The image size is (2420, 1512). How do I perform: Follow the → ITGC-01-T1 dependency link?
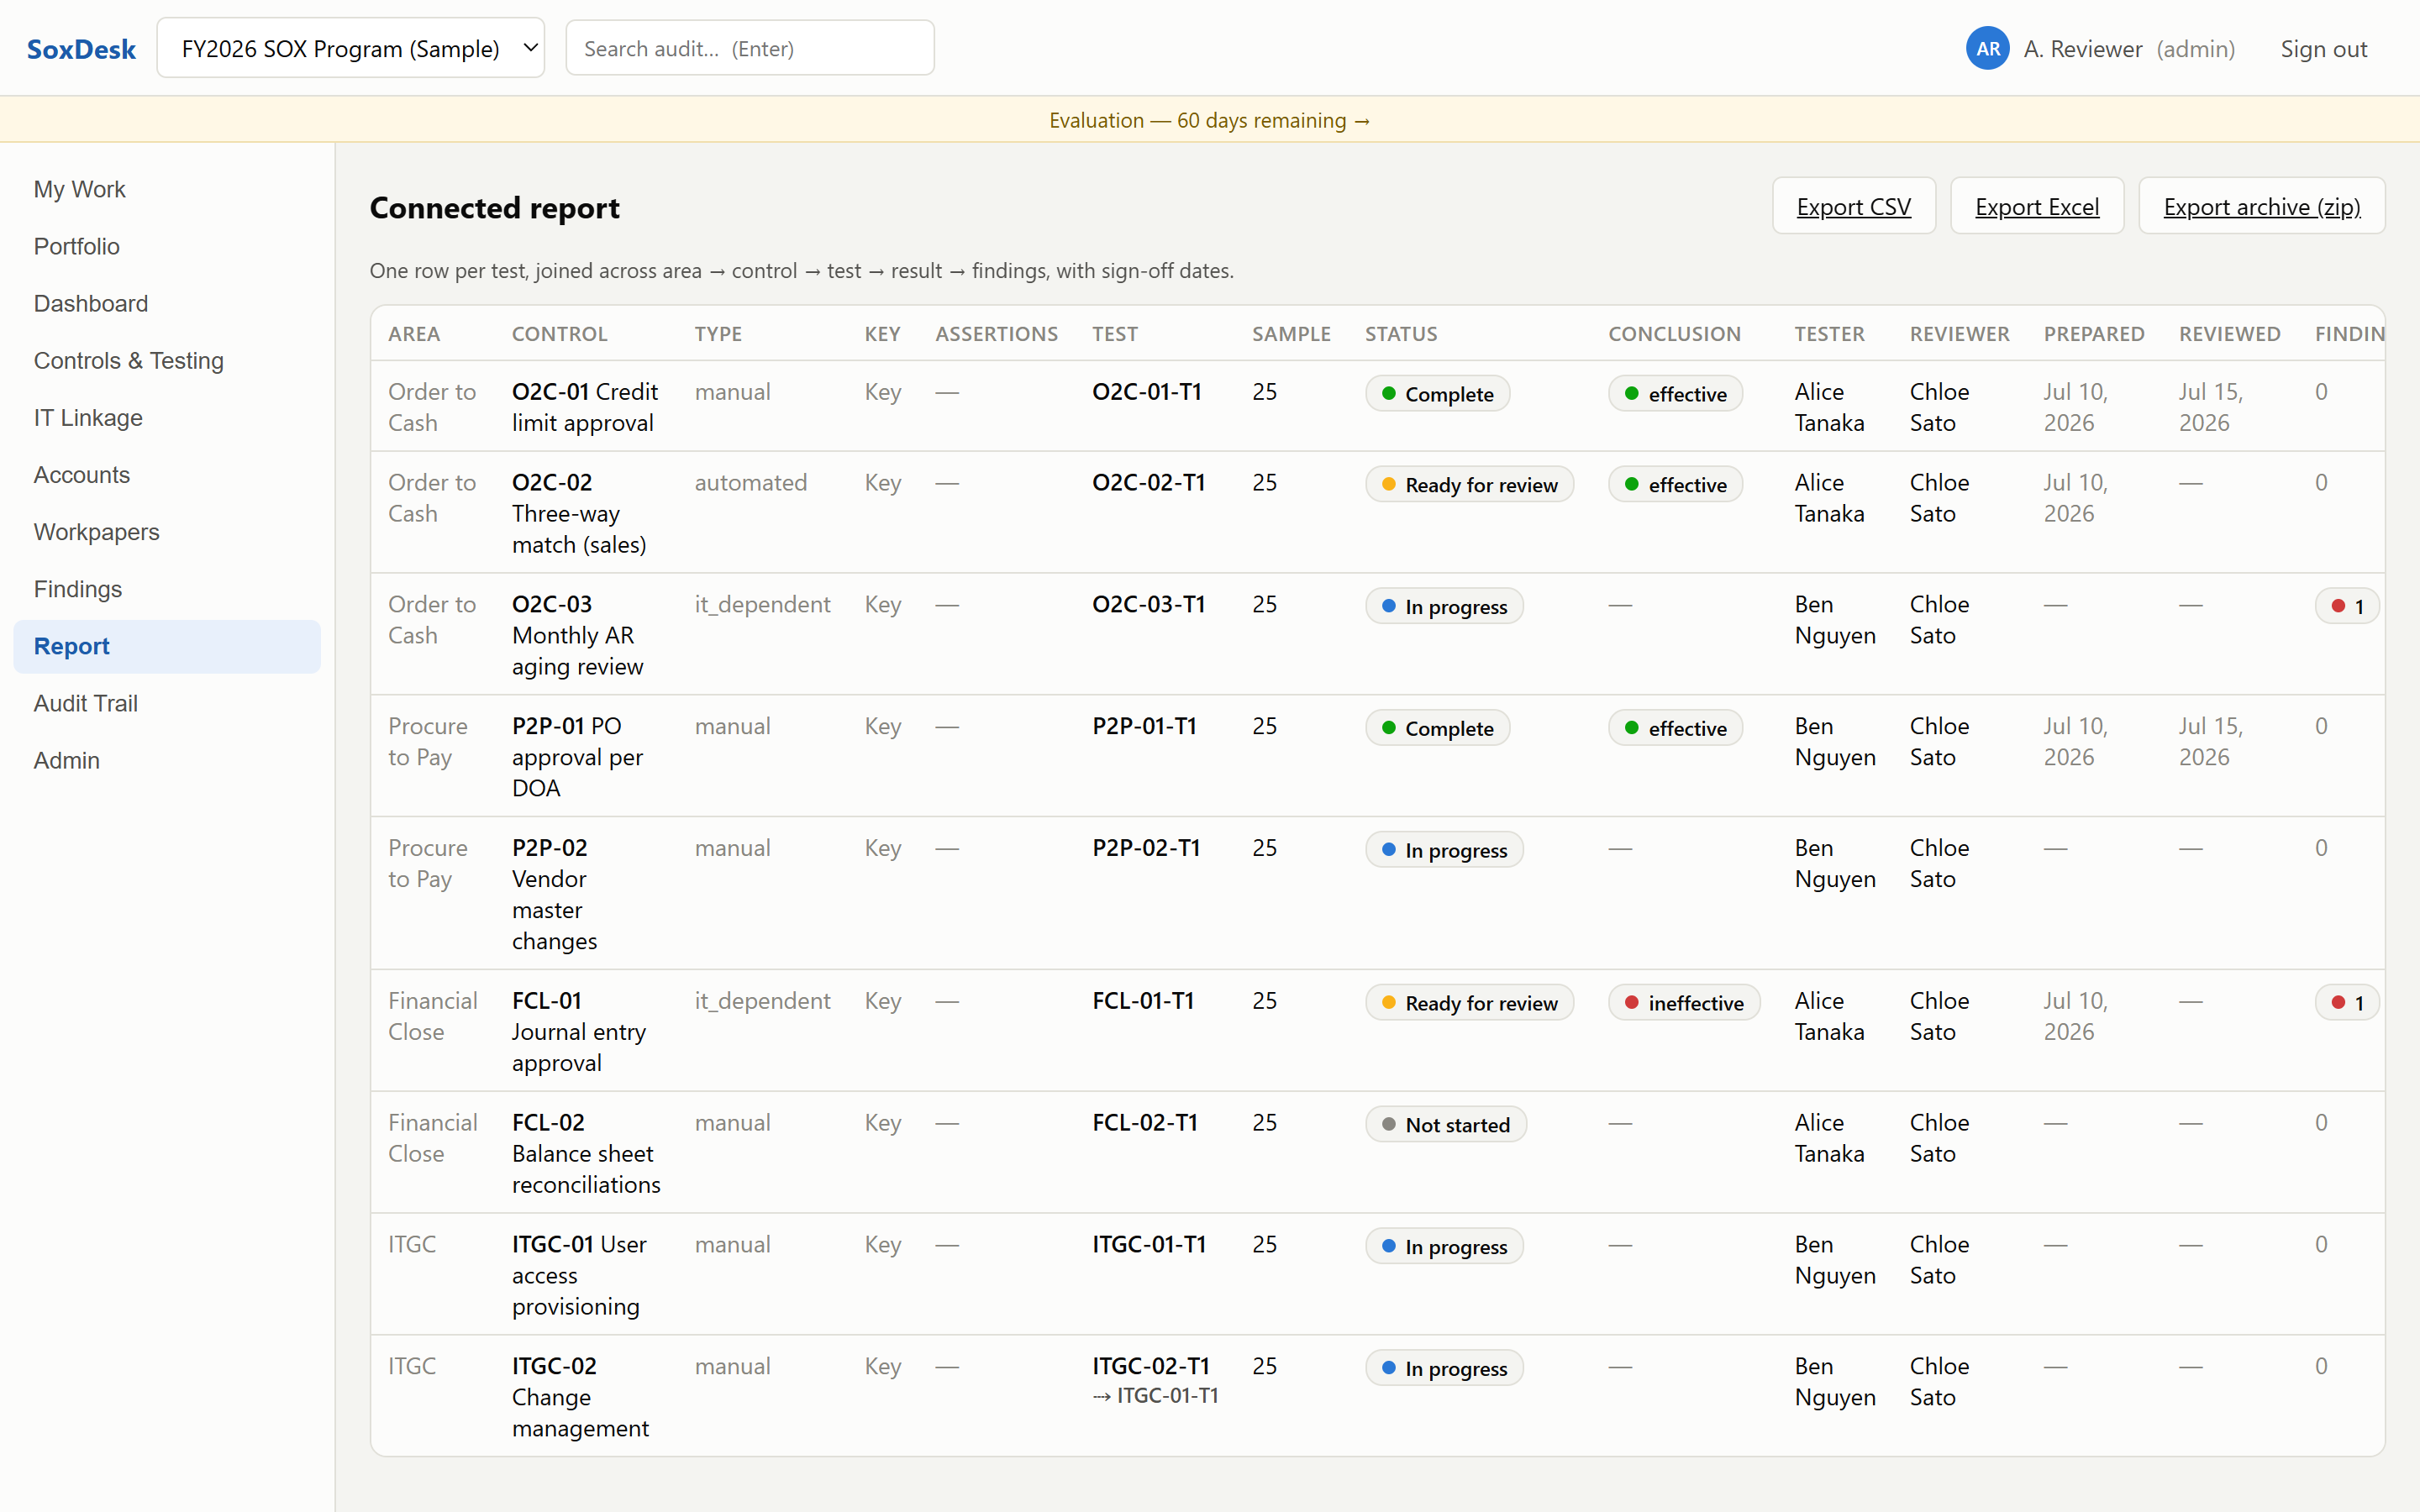[x=1156, y=1396]
